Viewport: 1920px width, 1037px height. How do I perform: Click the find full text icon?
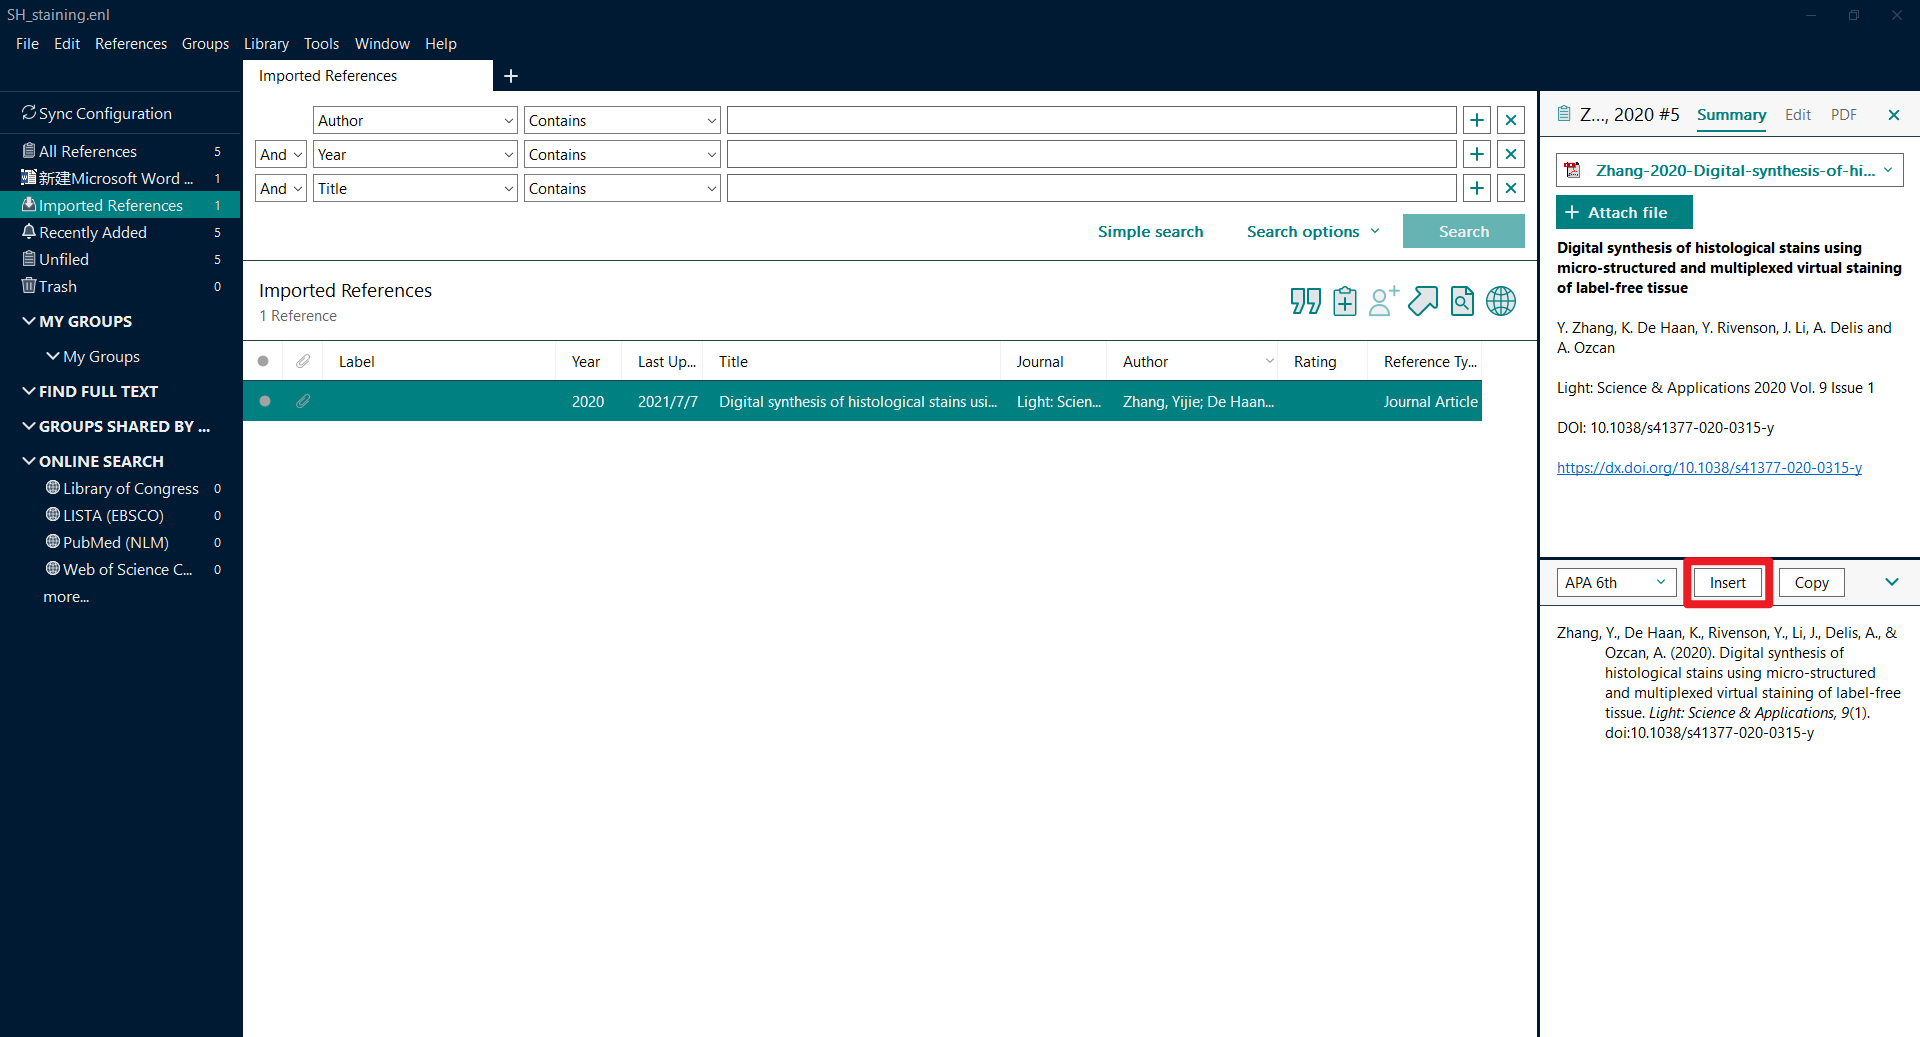click(x=1462, y=301)
